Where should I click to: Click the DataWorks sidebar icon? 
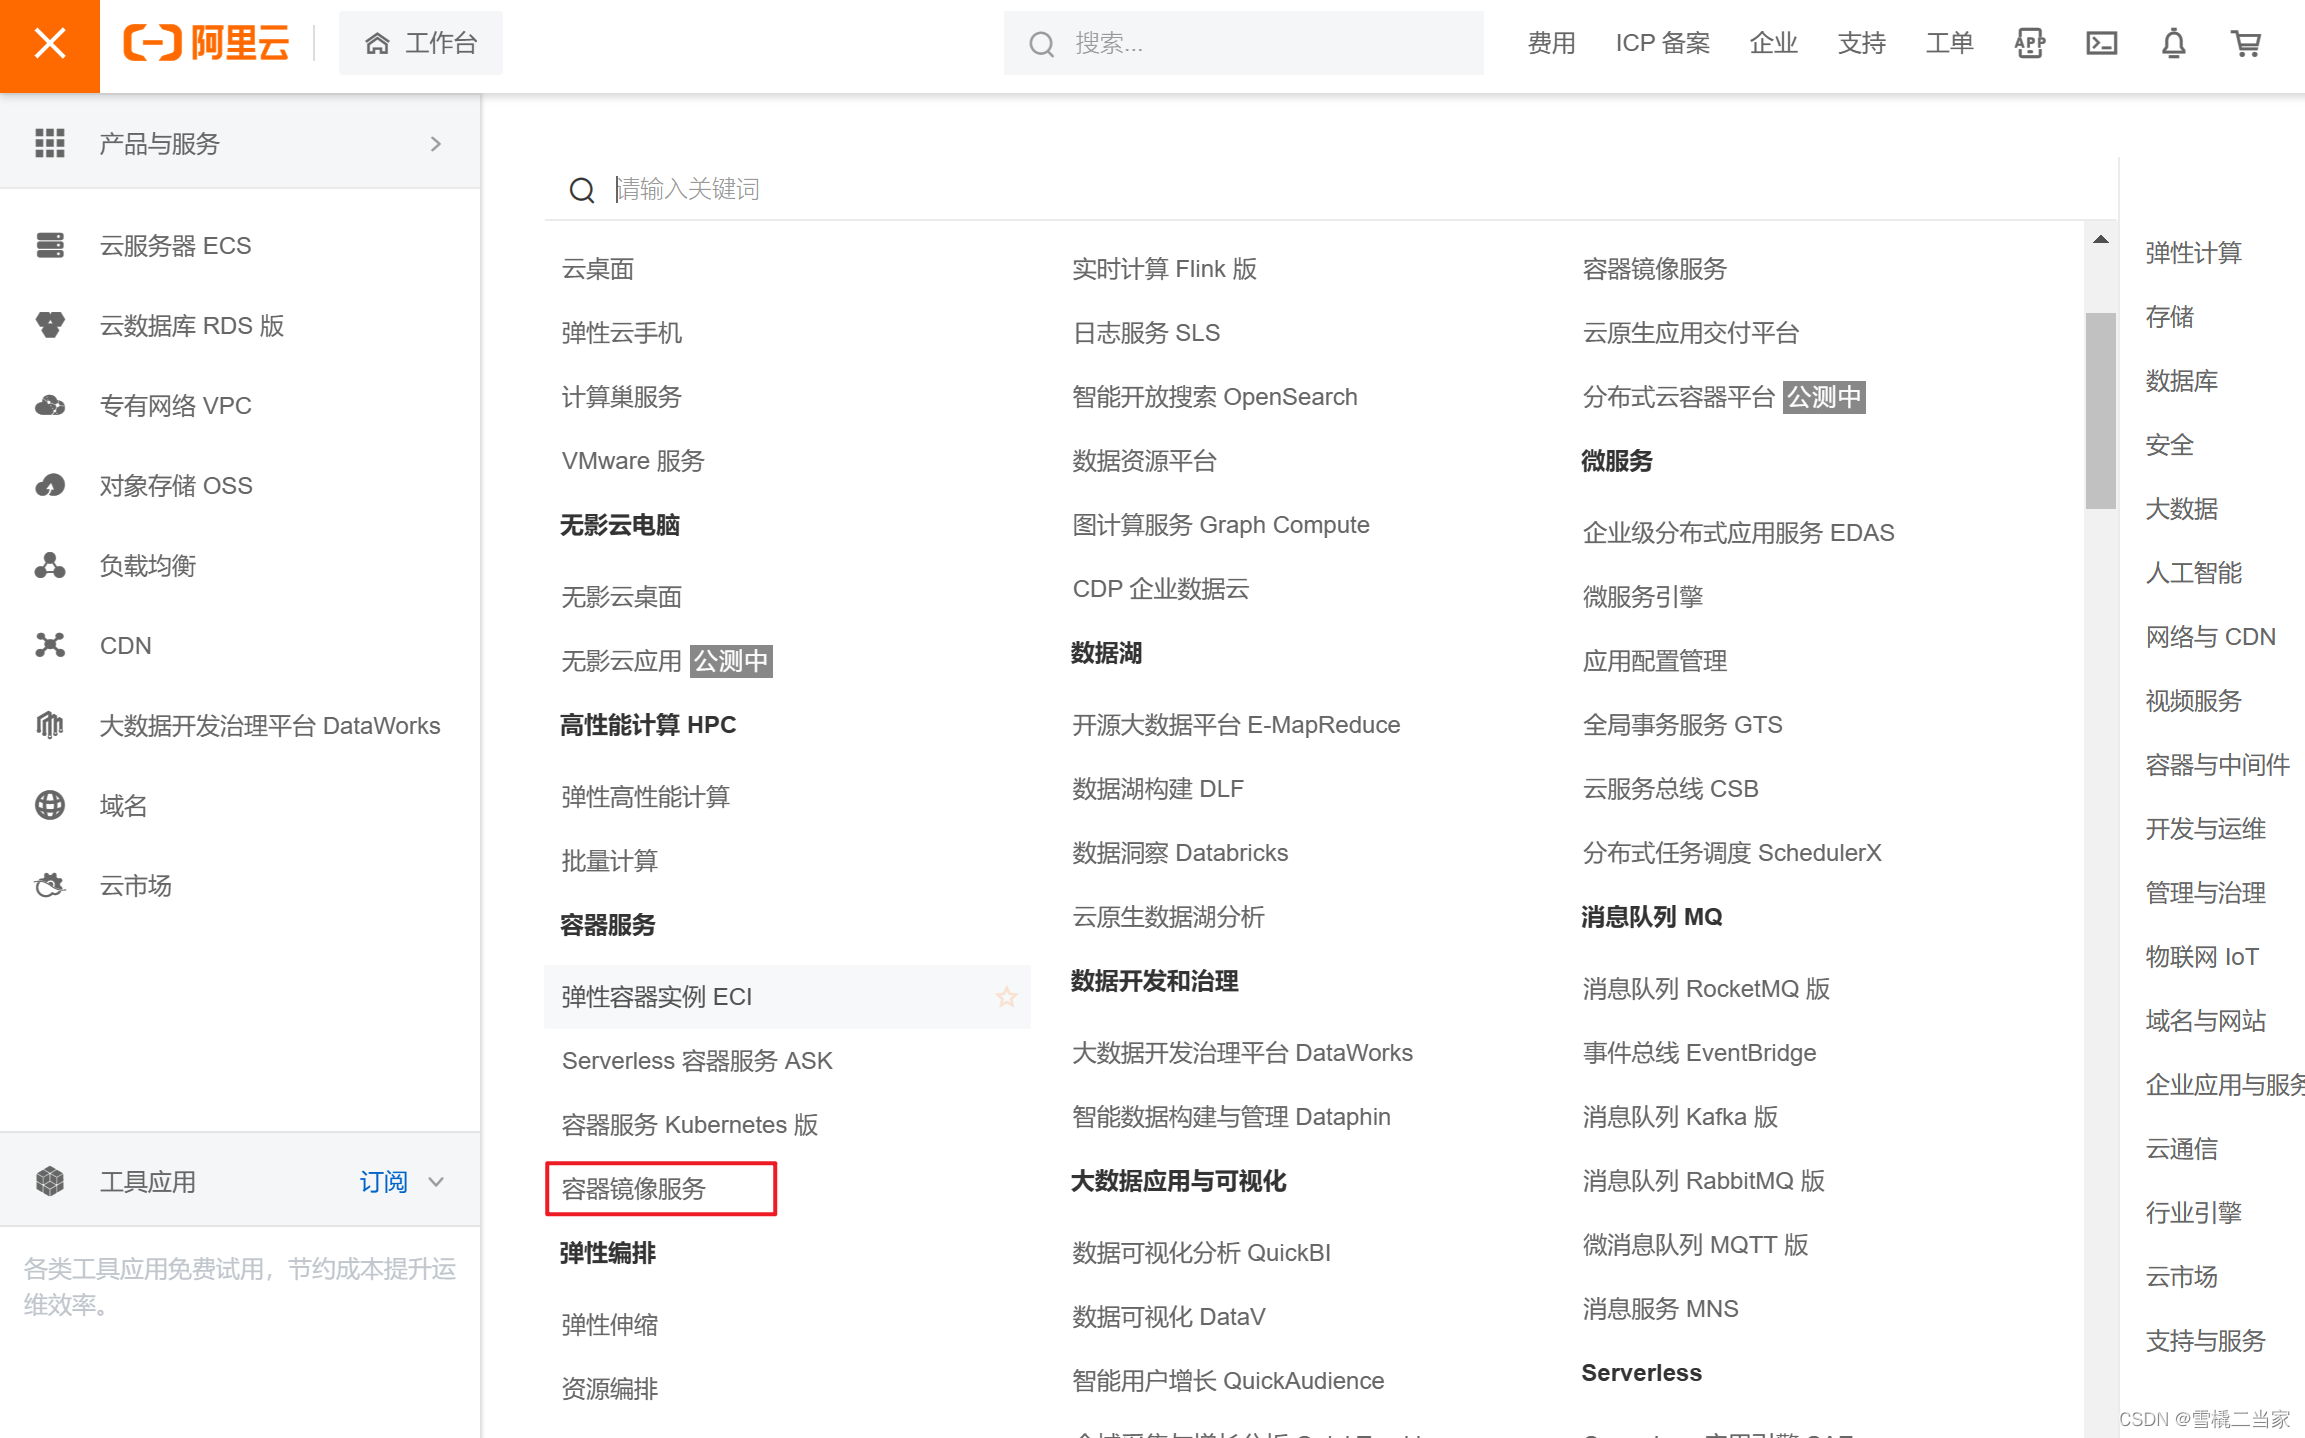click(50, 725)
